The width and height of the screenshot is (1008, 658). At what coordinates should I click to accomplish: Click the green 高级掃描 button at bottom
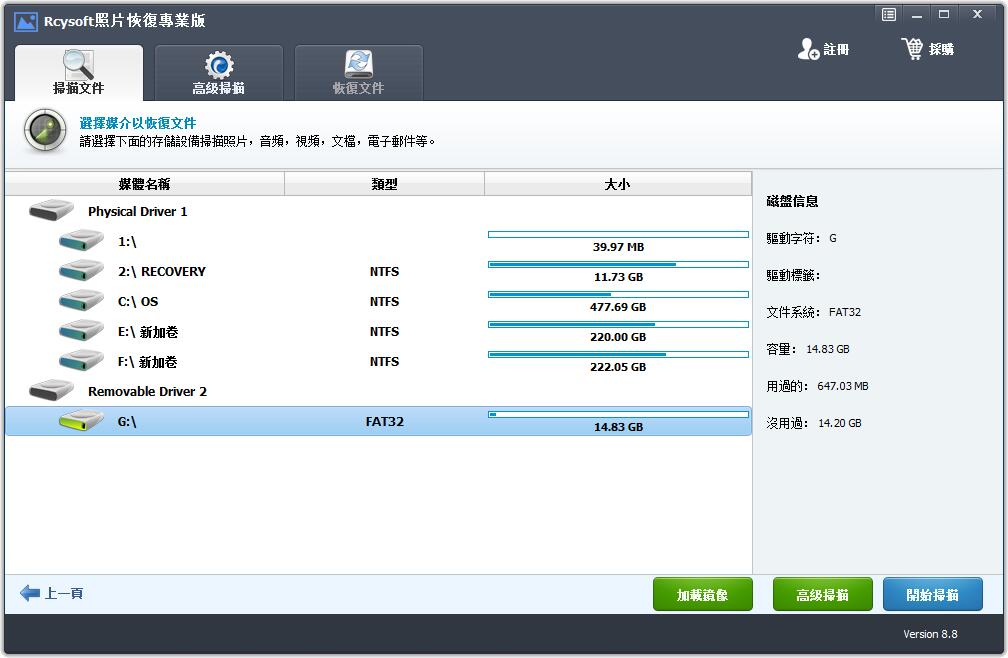[x=822, y=595]
